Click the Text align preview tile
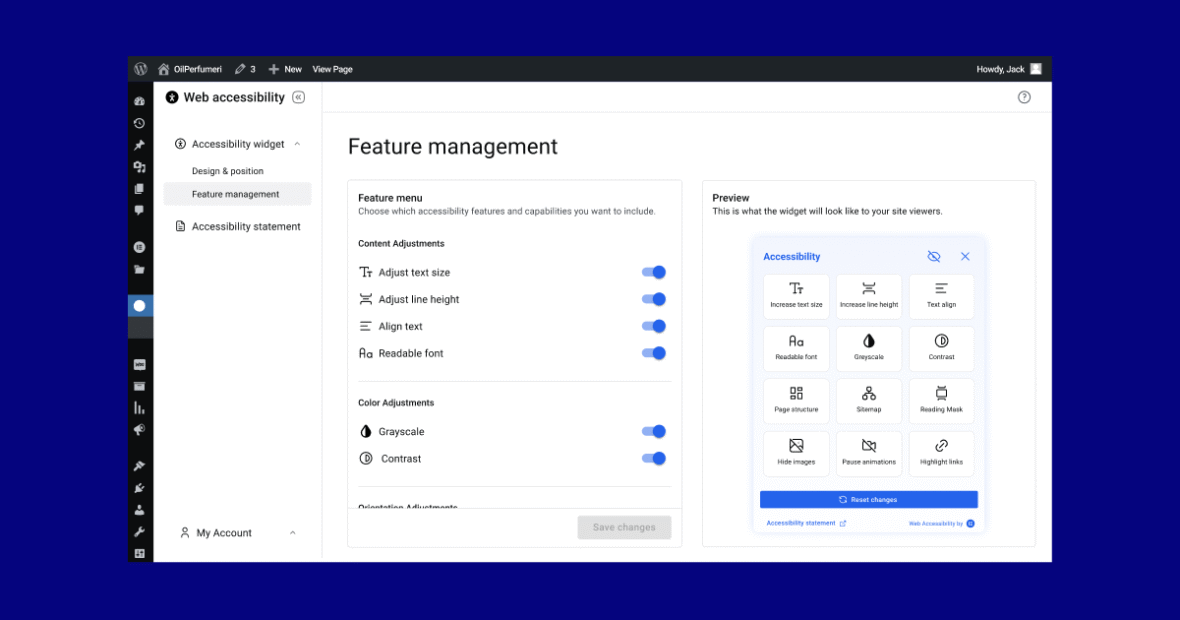This screenshot has width=1180, height=620. (941, 296)
